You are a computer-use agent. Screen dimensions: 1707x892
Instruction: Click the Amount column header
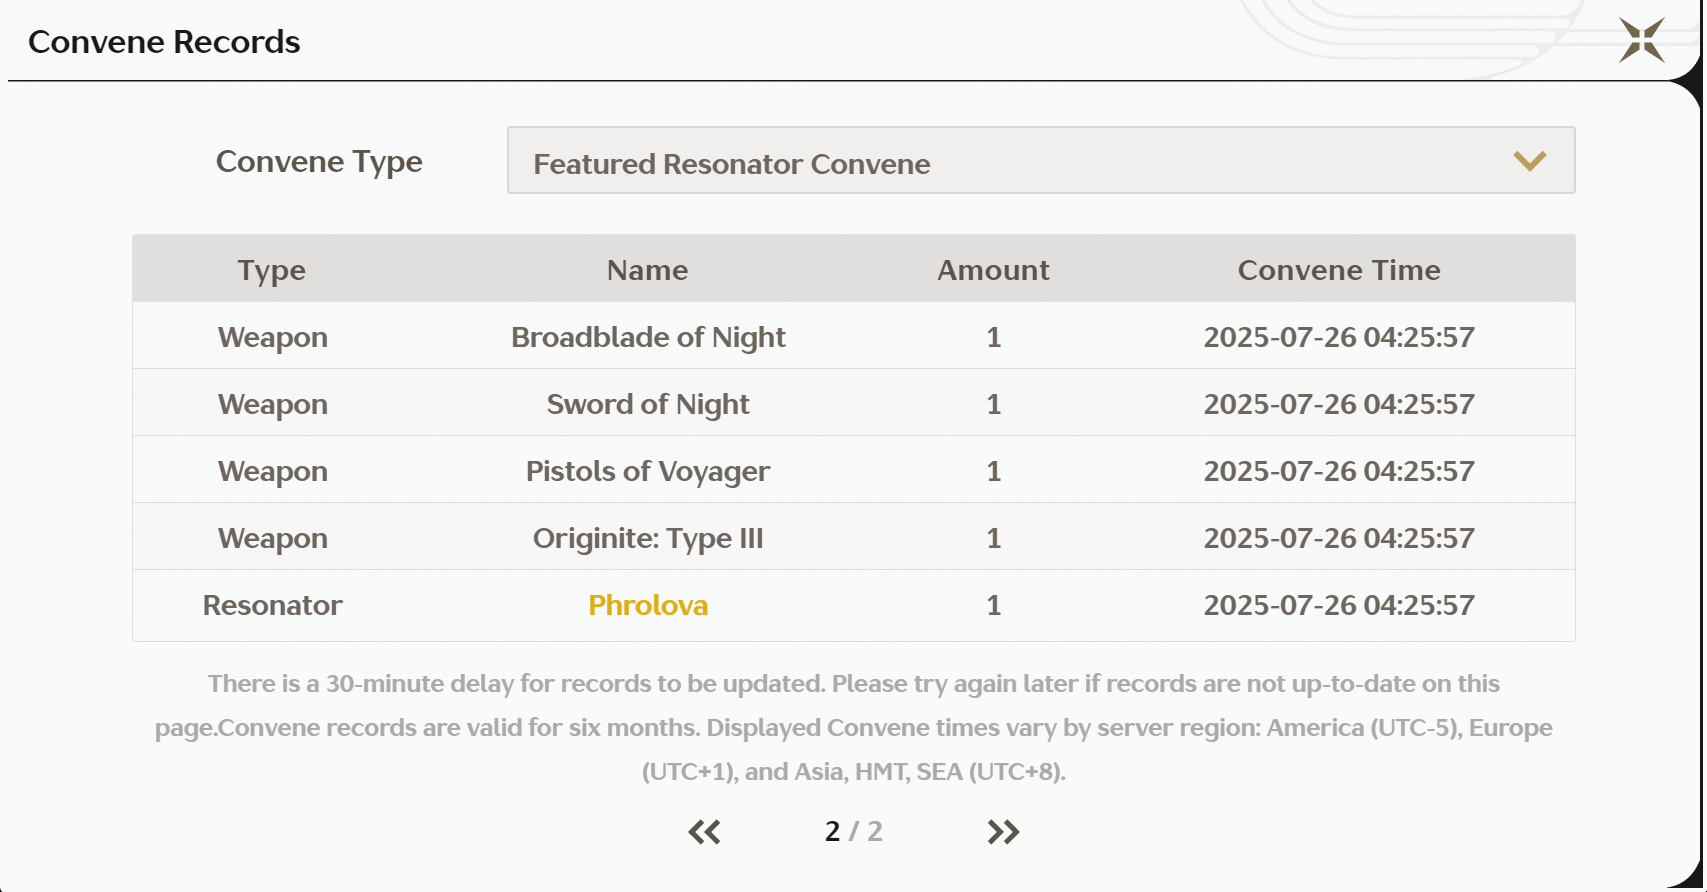coord(993,270)
